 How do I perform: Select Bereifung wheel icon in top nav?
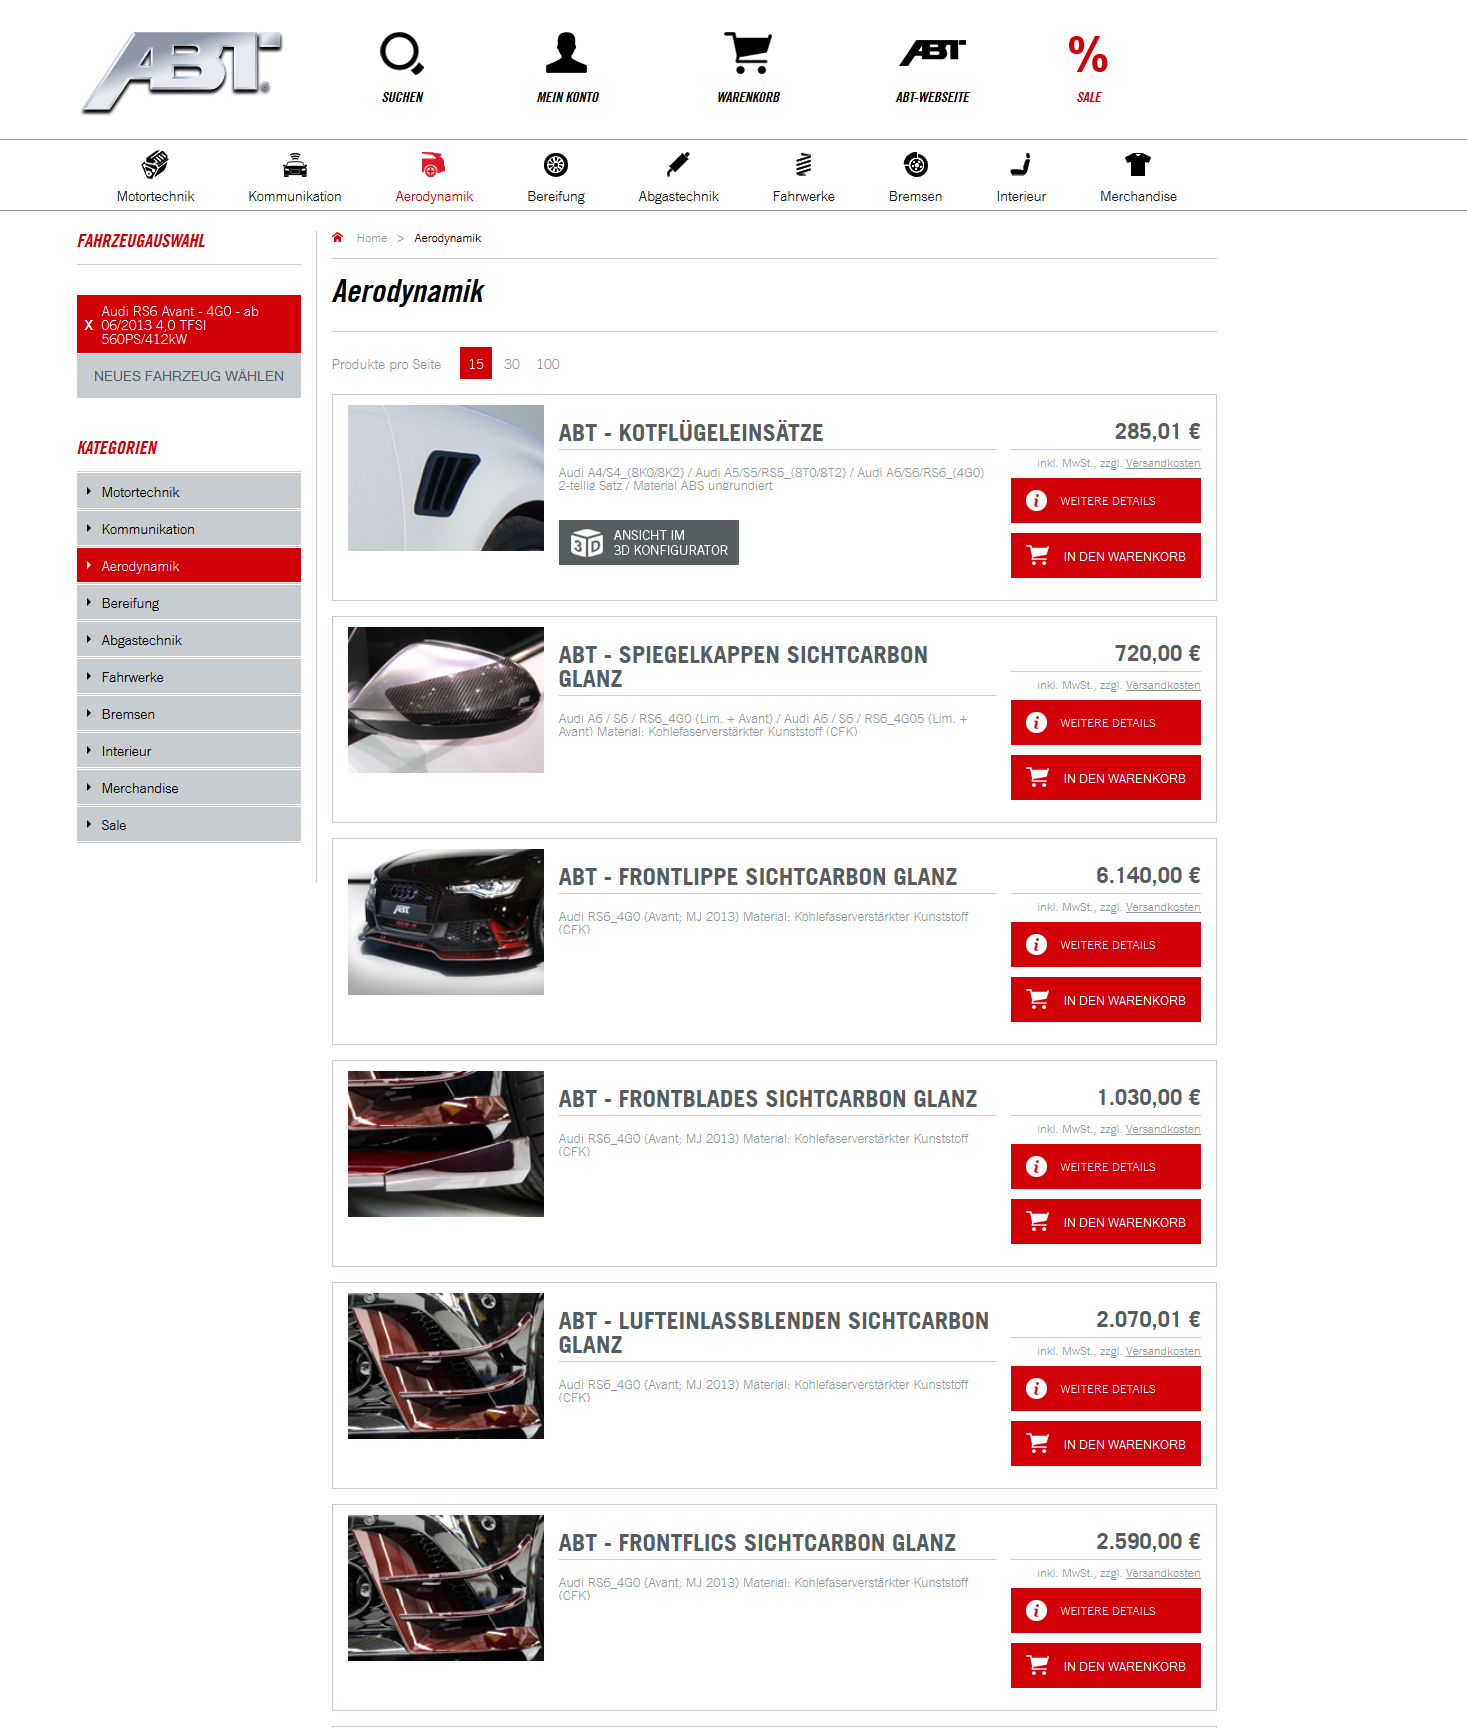tap(556, 164)
